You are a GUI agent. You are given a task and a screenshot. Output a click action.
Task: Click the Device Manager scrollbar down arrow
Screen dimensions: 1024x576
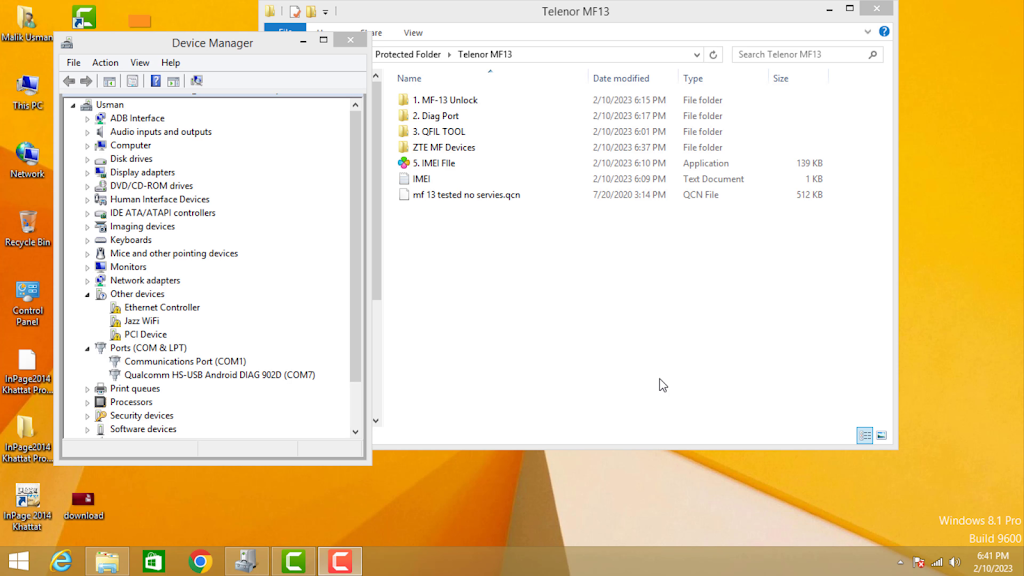pyautogui.click(x=355, y=432)
